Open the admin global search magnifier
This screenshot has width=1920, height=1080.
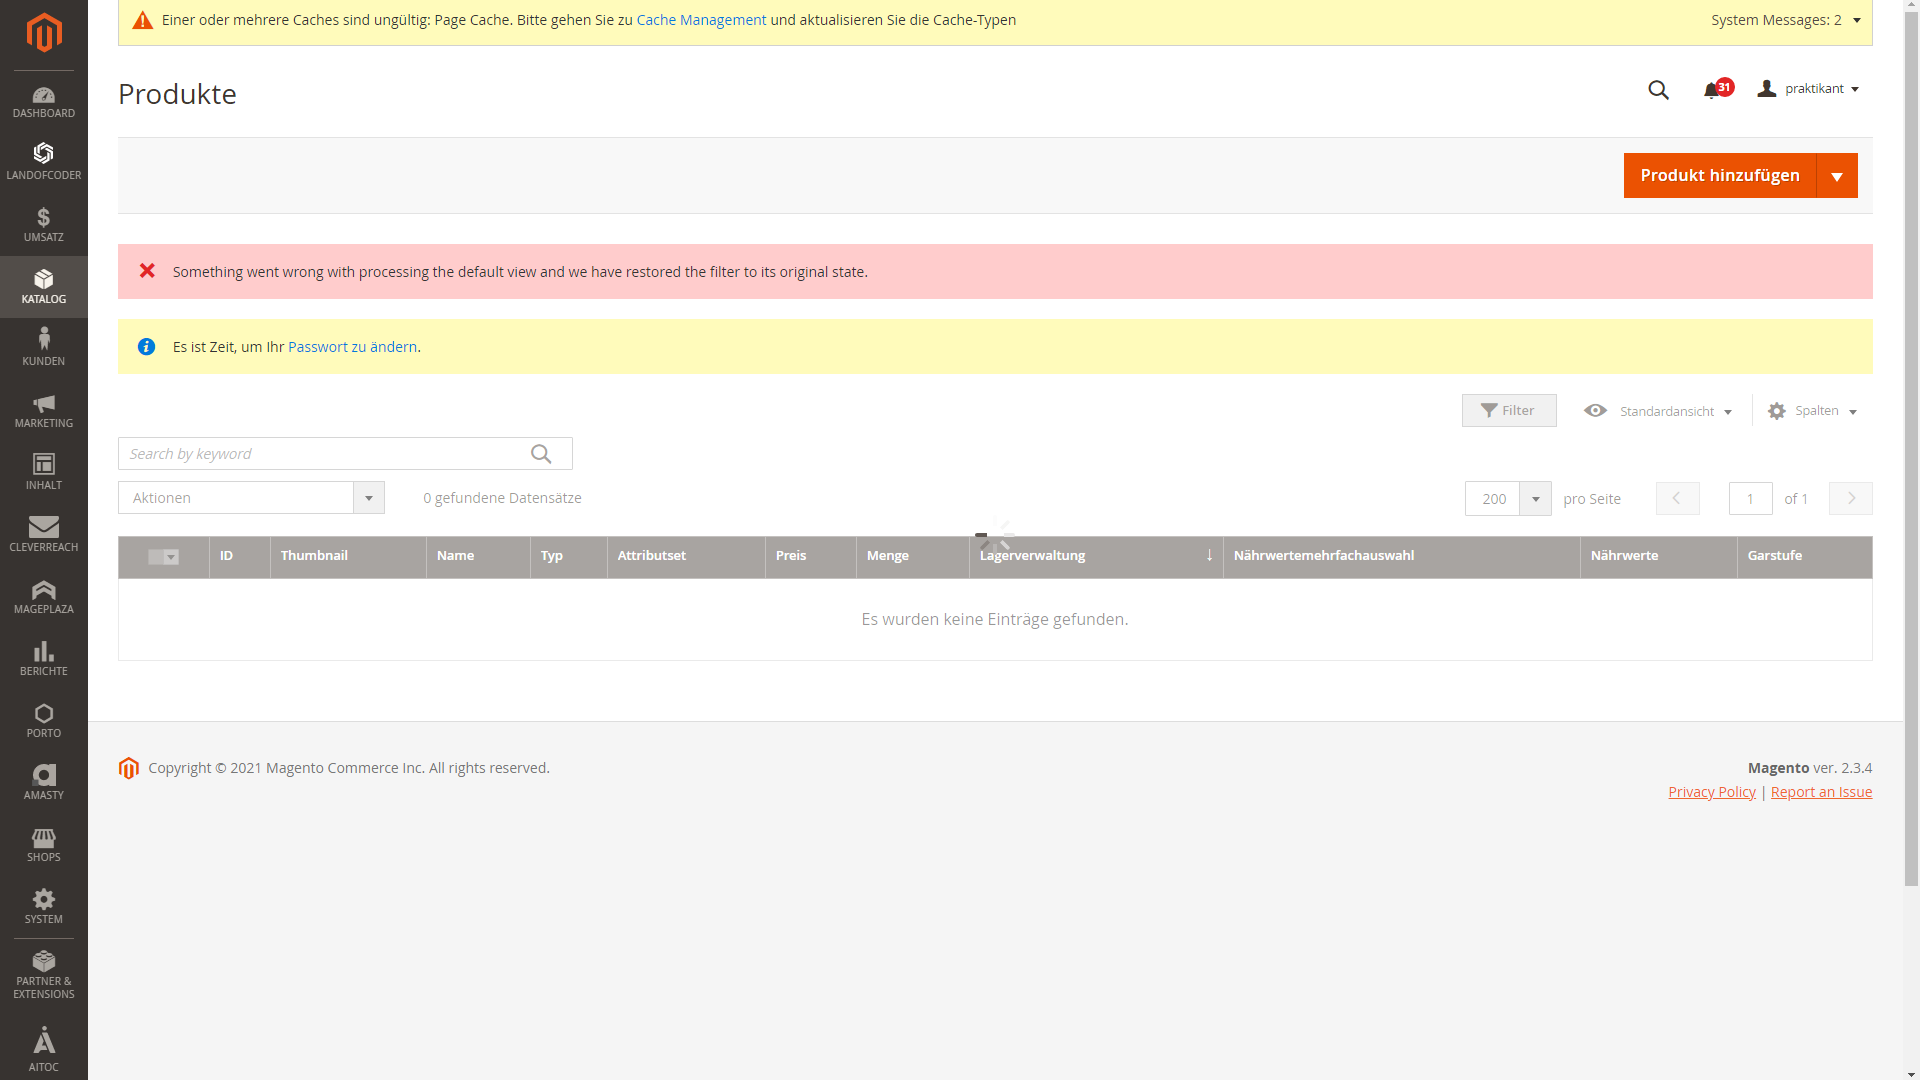pos(1659,90)
